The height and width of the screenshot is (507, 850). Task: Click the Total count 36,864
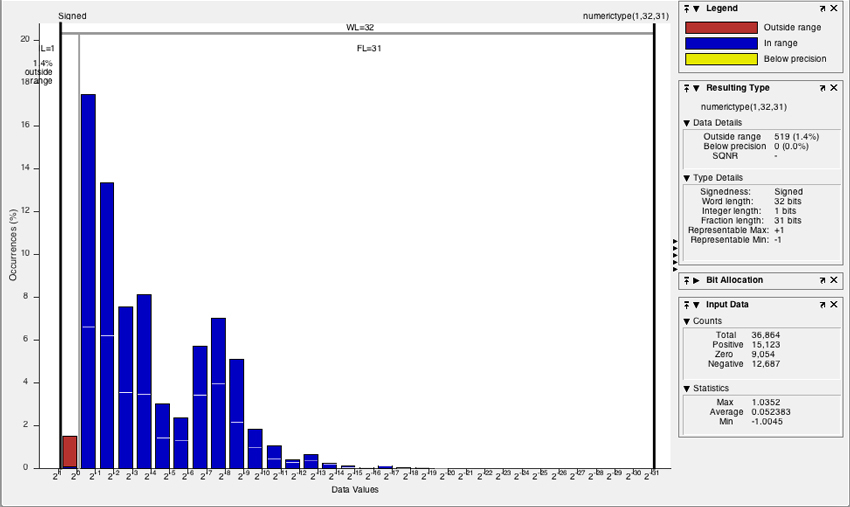765,335
